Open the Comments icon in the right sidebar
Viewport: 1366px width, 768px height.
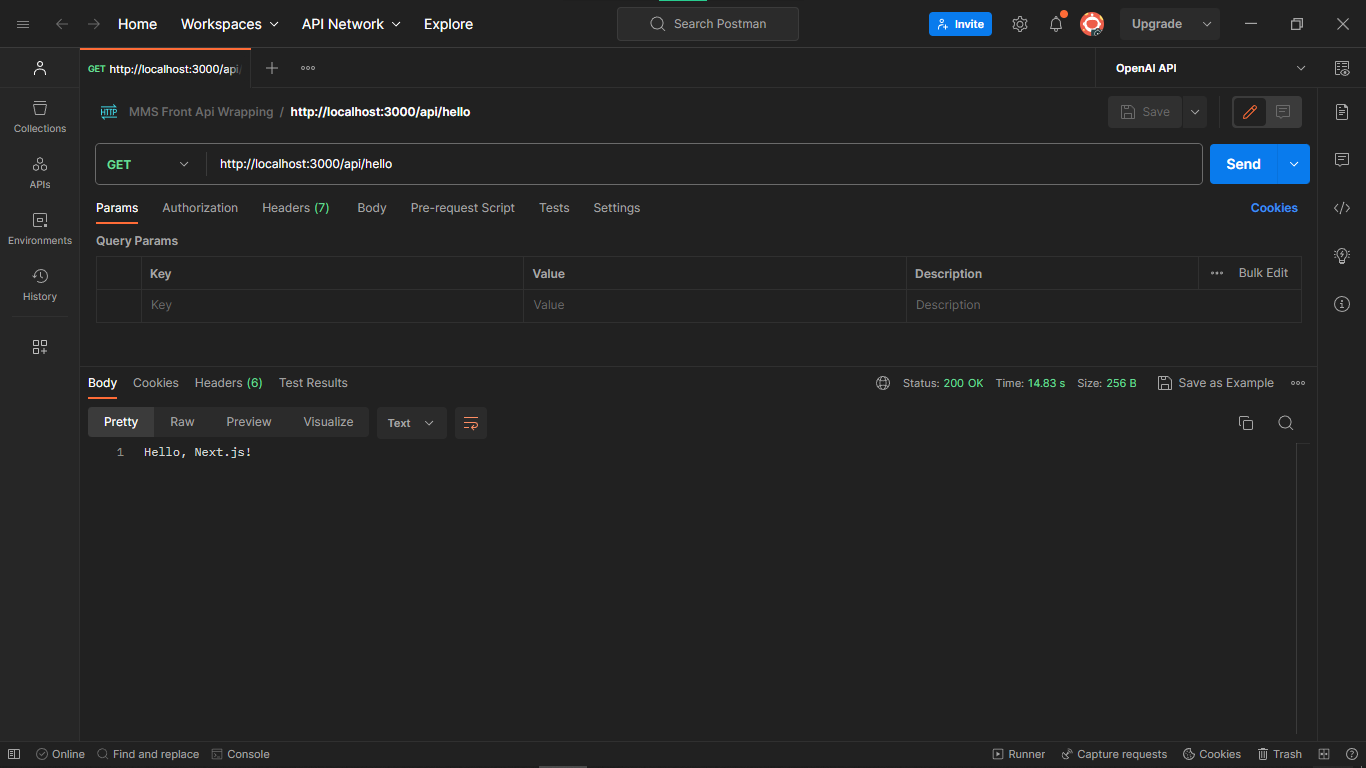point(1342,160)
